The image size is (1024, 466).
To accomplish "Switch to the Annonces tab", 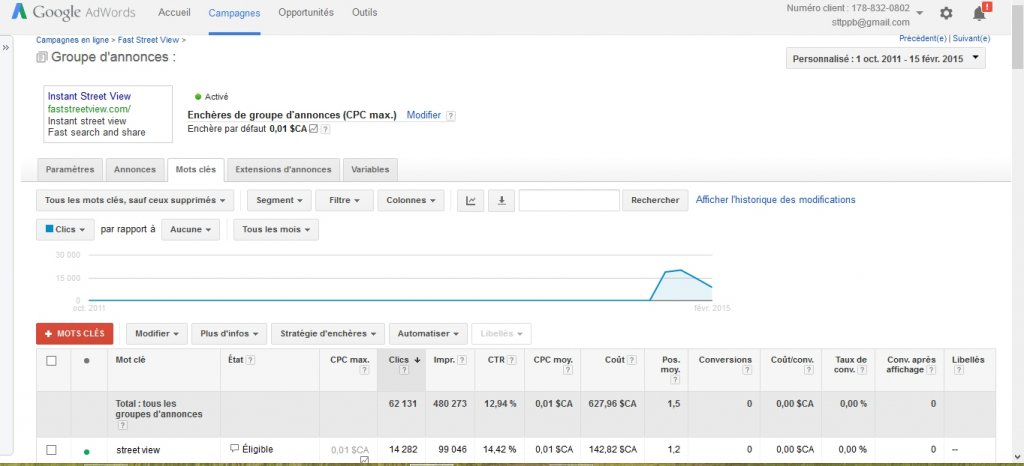I will 135,169.
